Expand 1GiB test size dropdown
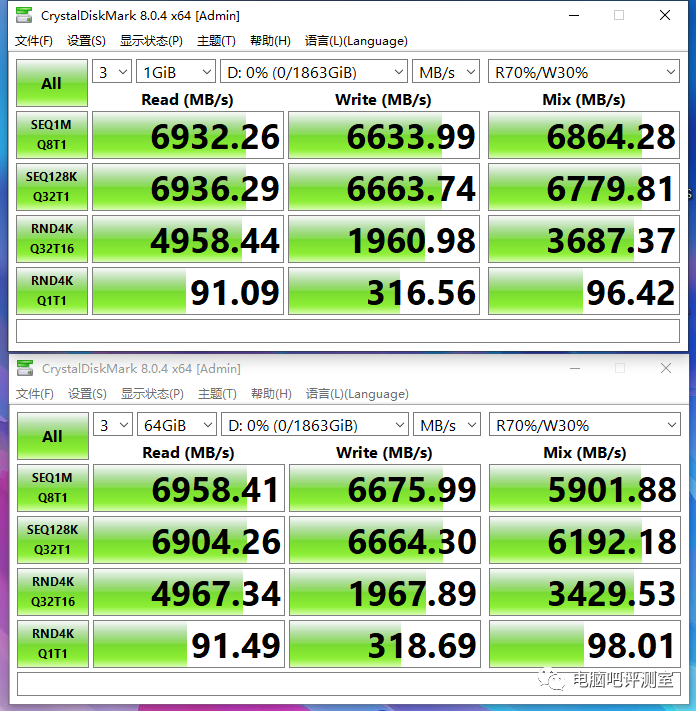 click(176, 72)
